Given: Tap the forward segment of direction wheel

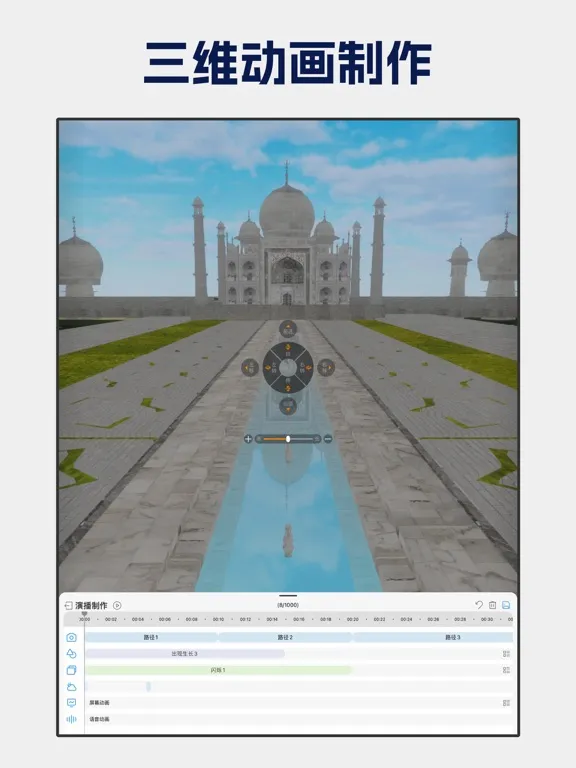Looking at the screenshot, I should tap(288, 350).
